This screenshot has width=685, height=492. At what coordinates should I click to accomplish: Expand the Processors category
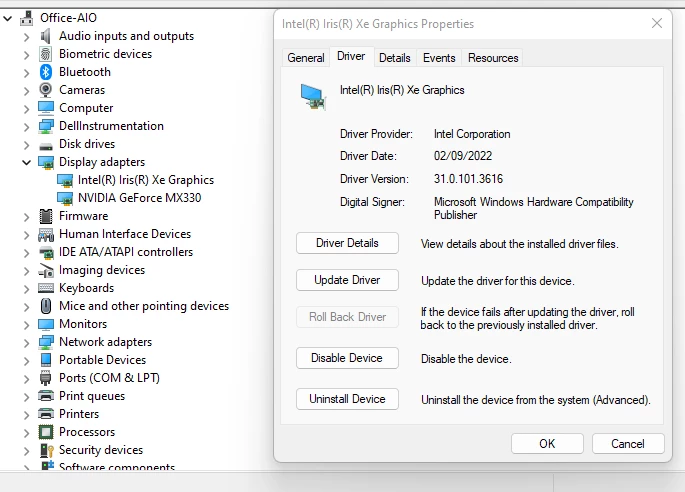tap(27, 433)
